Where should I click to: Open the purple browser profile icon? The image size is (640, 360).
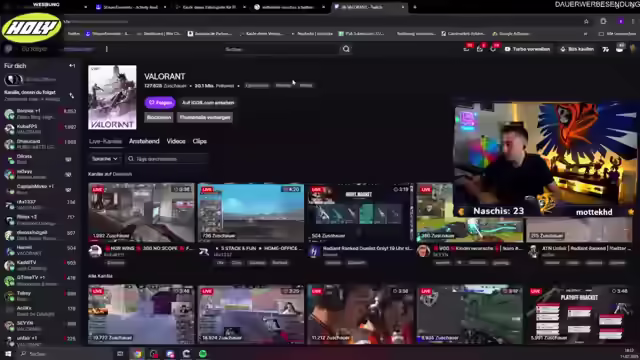[x=620, y=21]
